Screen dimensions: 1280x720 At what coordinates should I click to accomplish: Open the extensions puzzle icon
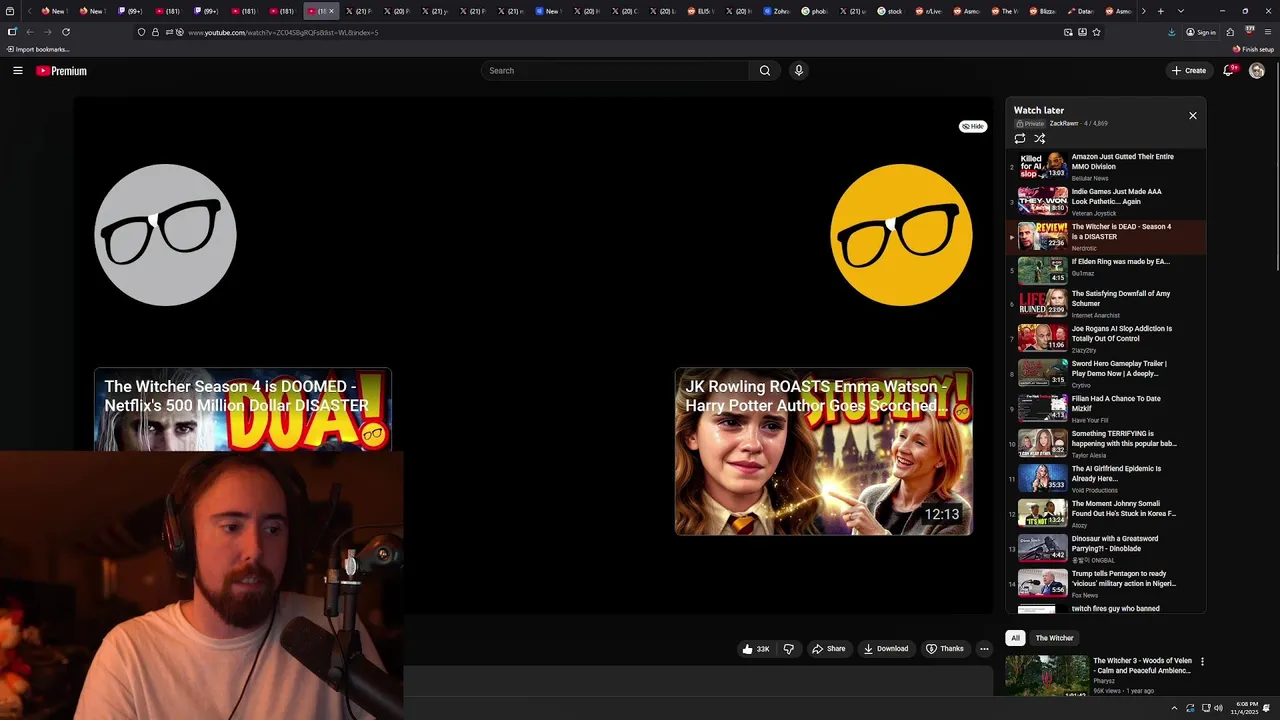[x=1232, y=32]
